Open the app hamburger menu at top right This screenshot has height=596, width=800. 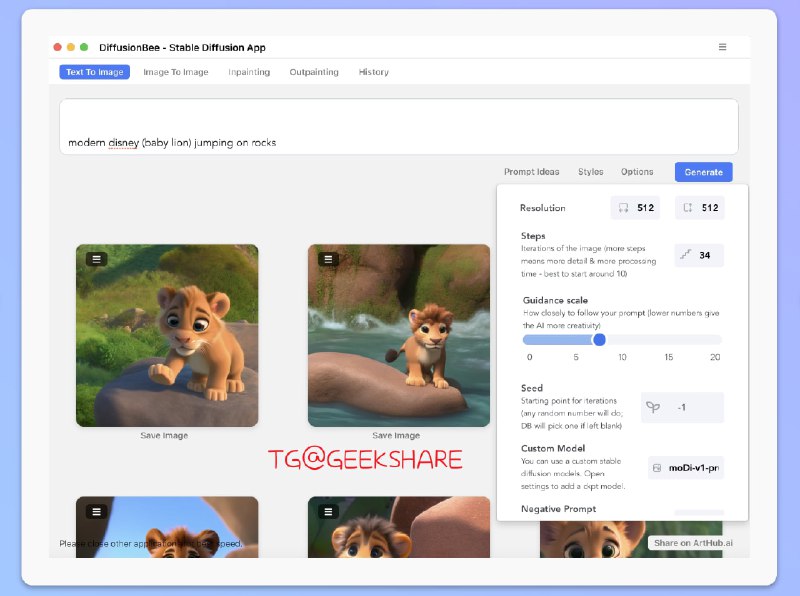click(x=722, y=46)
